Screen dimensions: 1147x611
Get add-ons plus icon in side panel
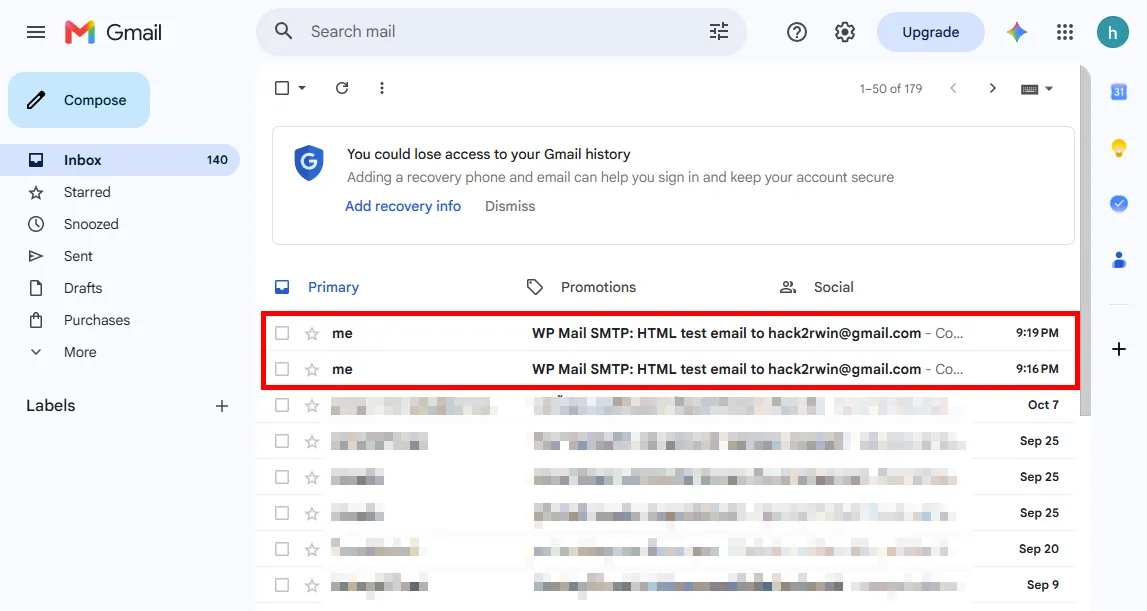(1118, 349)
